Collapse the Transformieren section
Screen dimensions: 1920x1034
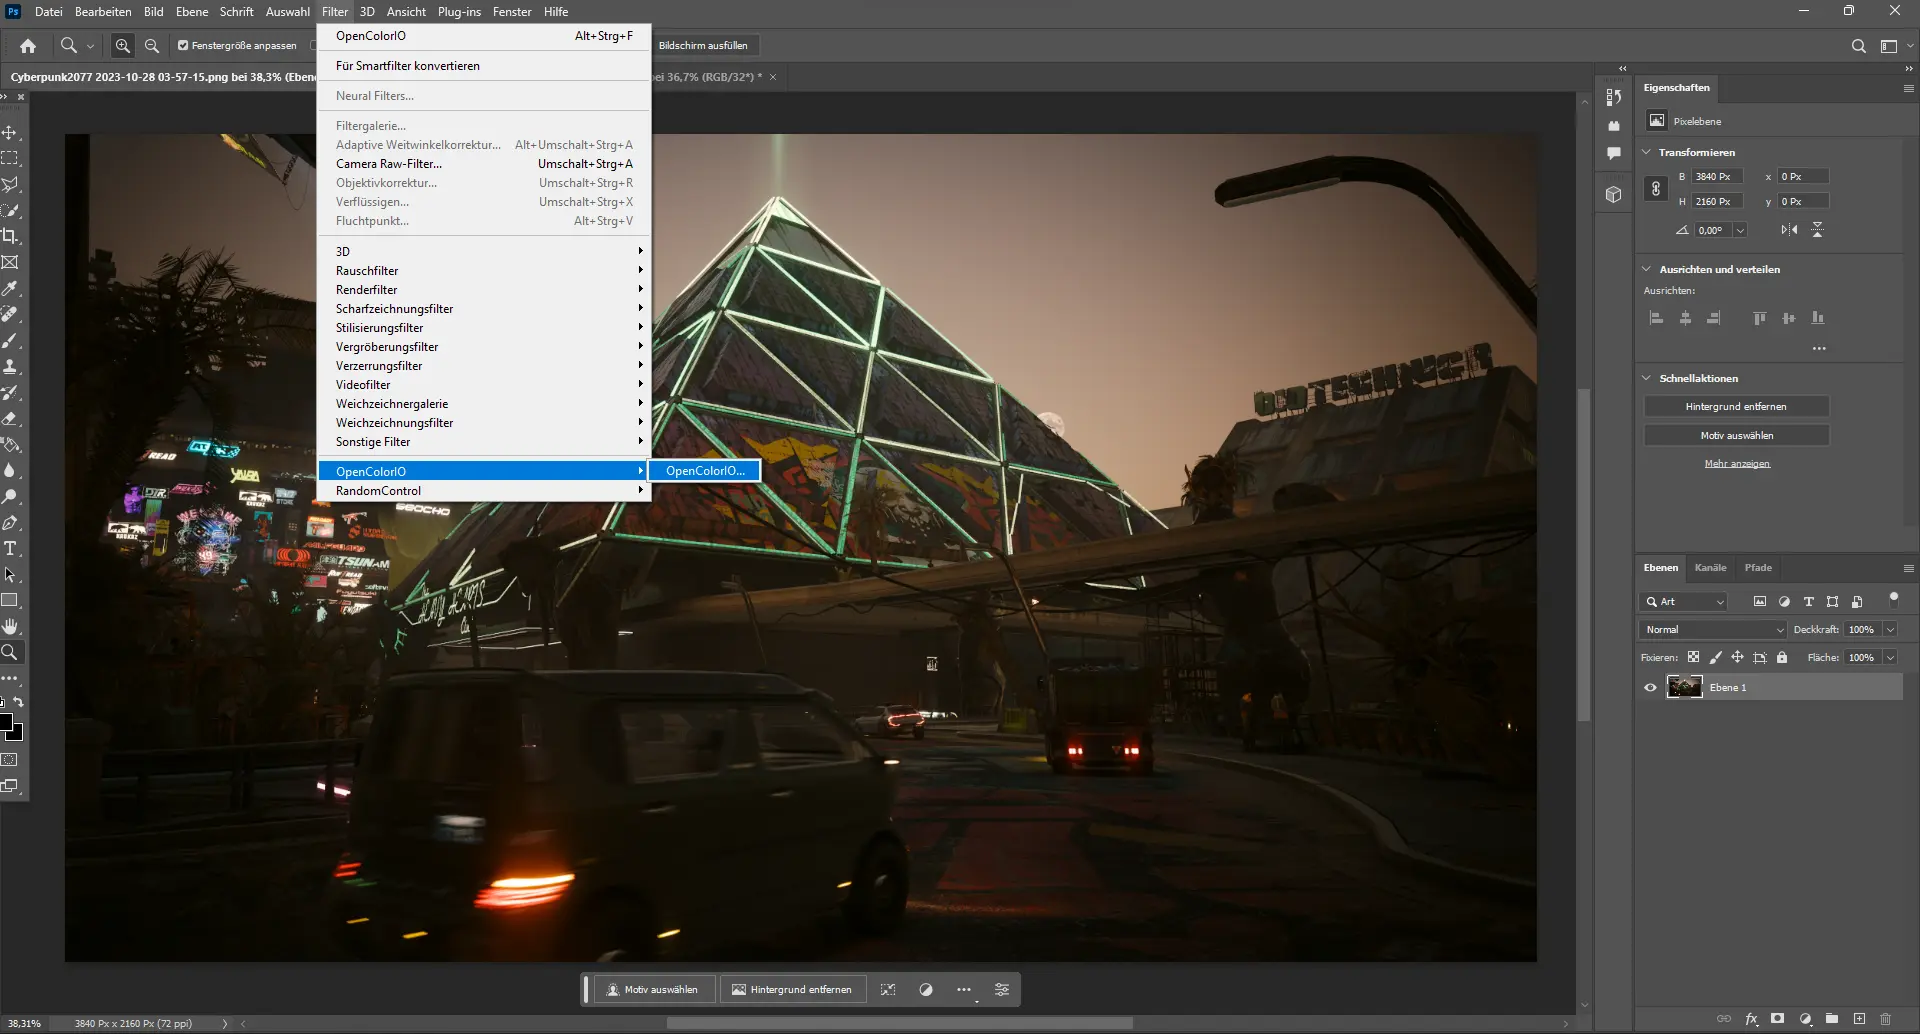tap(1647, 152)
